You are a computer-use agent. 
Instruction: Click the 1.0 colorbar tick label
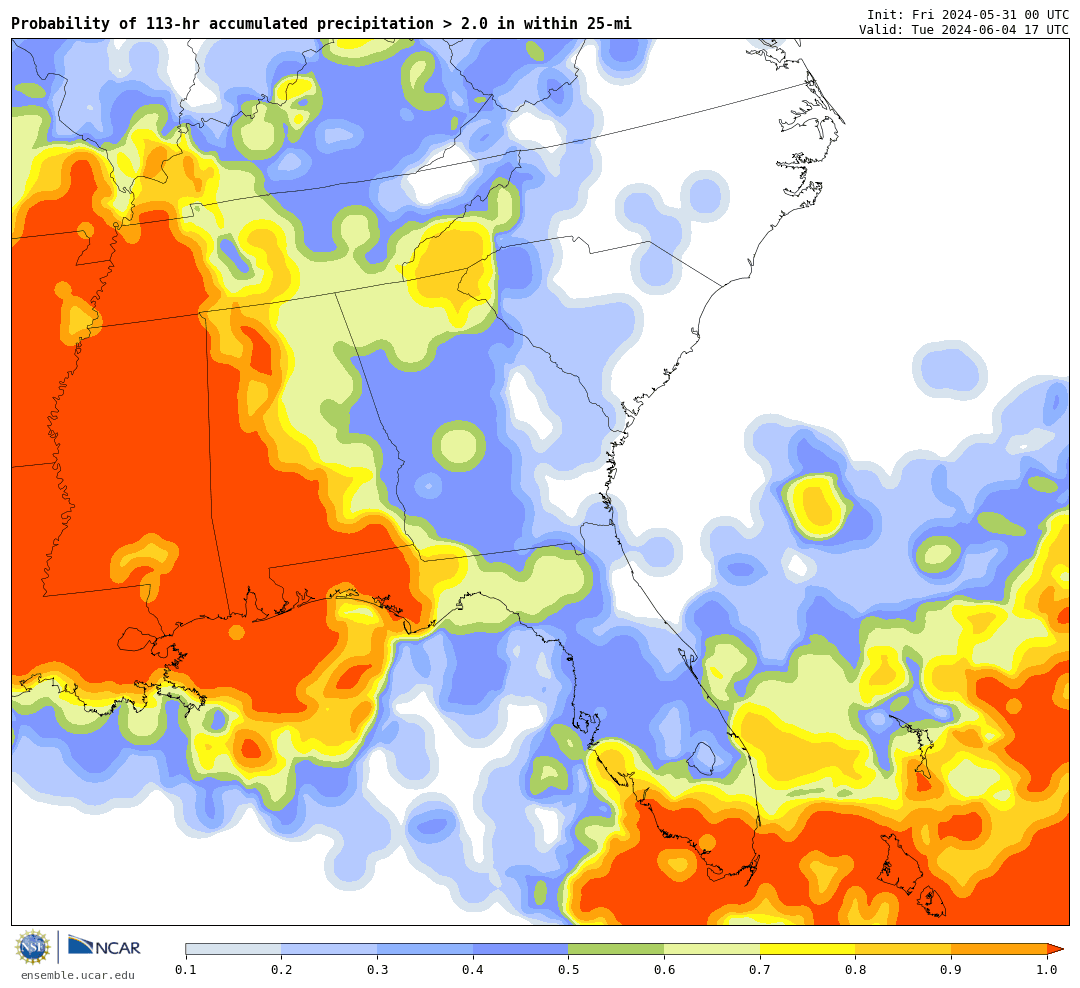[1048, 970]
